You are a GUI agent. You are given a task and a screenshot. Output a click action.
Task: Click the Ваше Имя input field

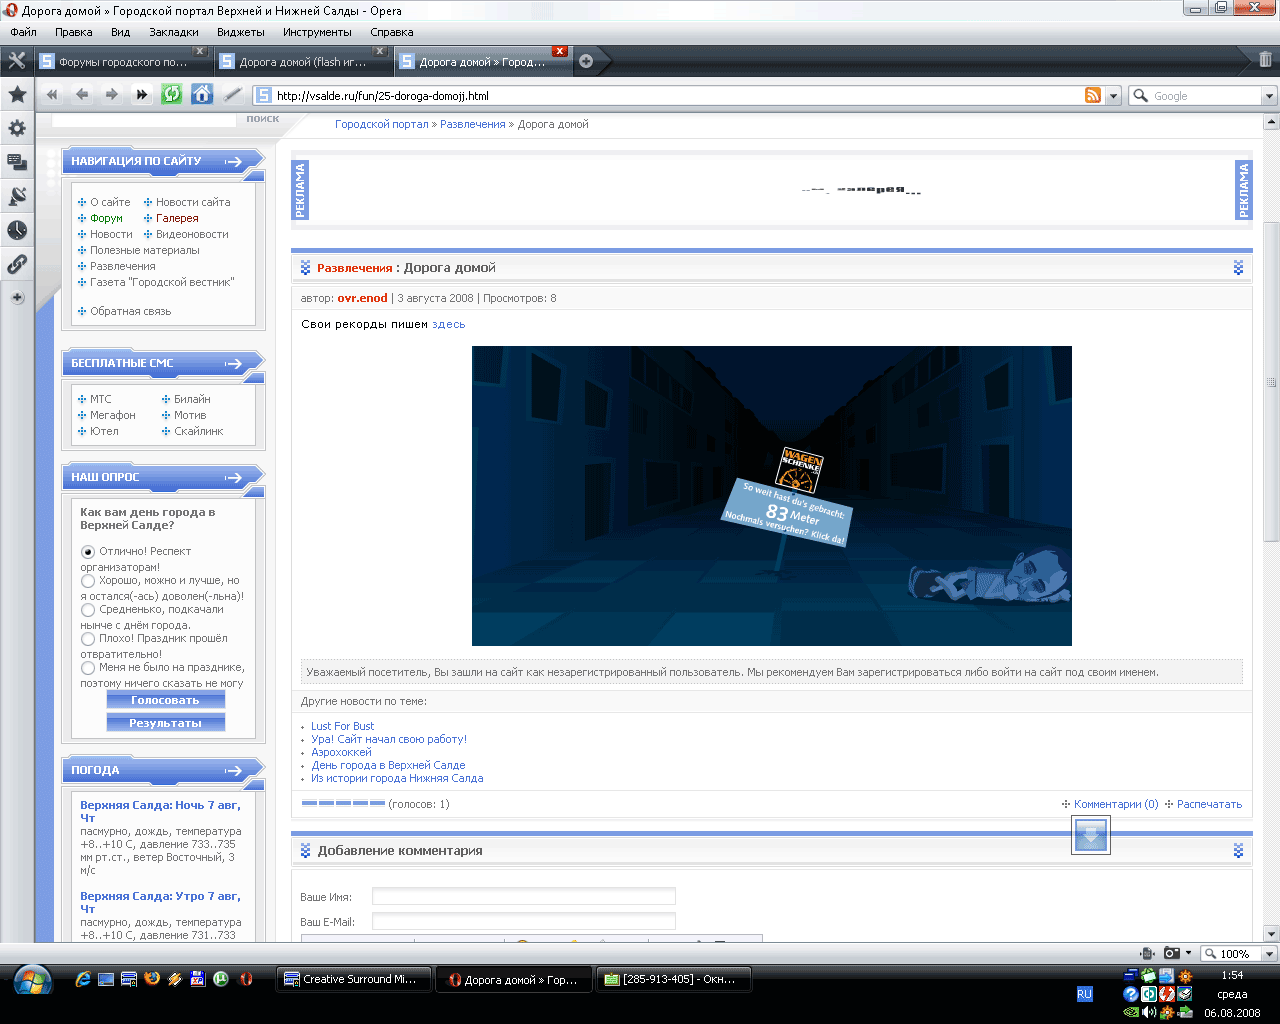pyautogui.click(x=523, y=896)
